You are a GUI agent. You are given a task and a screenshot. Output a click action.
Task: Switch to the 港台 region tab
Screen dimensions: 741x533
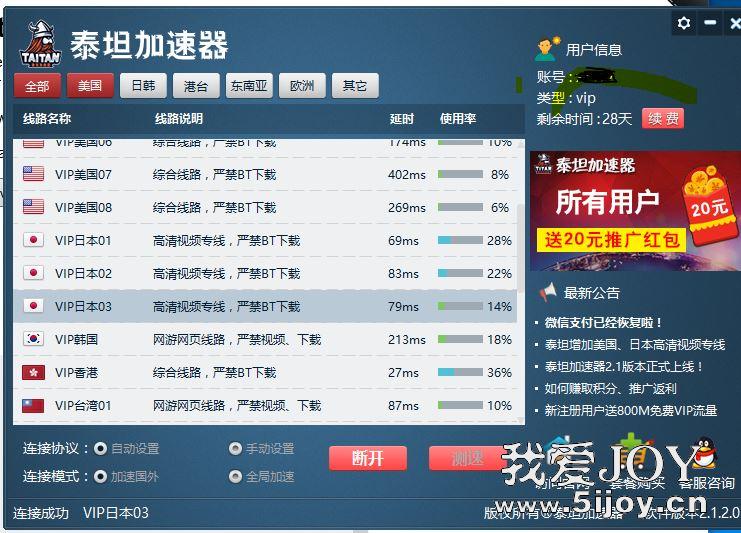tap(196, 86)
